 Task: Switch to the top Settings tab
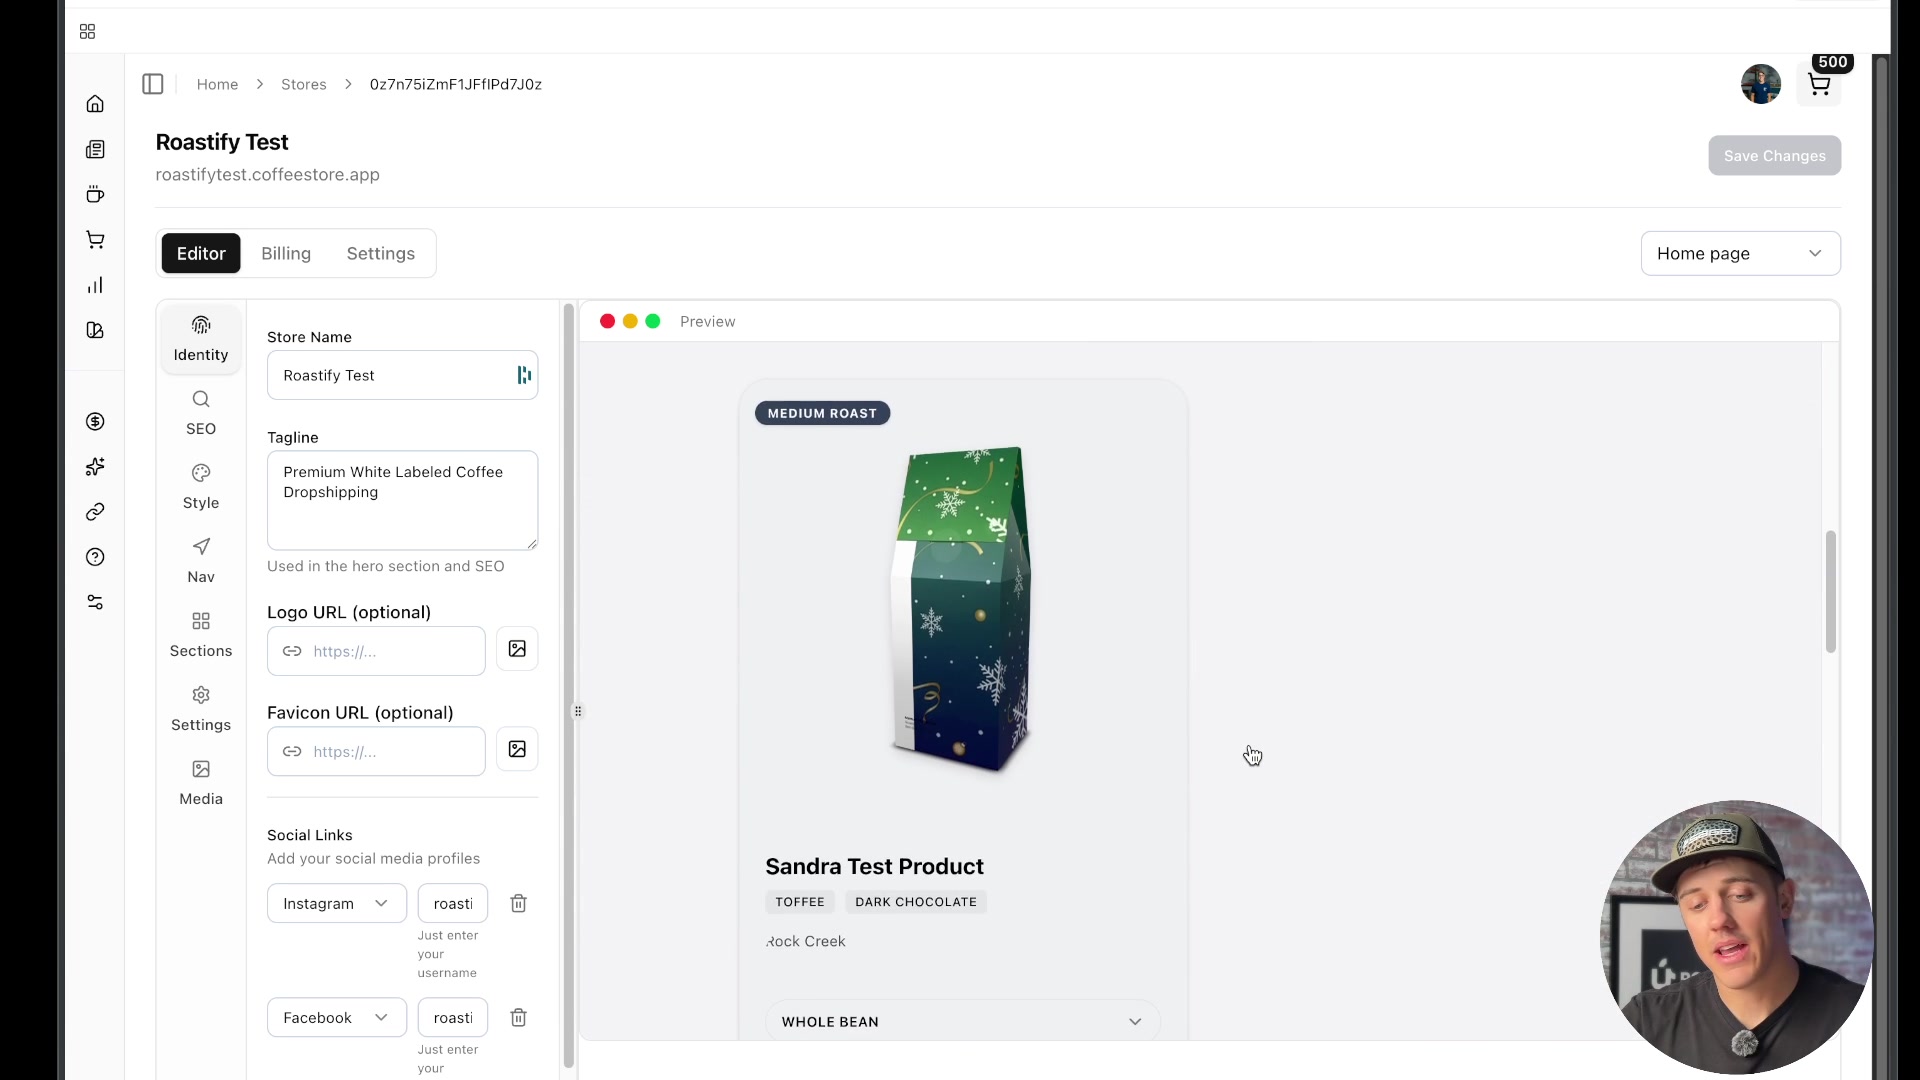point(380,253)
